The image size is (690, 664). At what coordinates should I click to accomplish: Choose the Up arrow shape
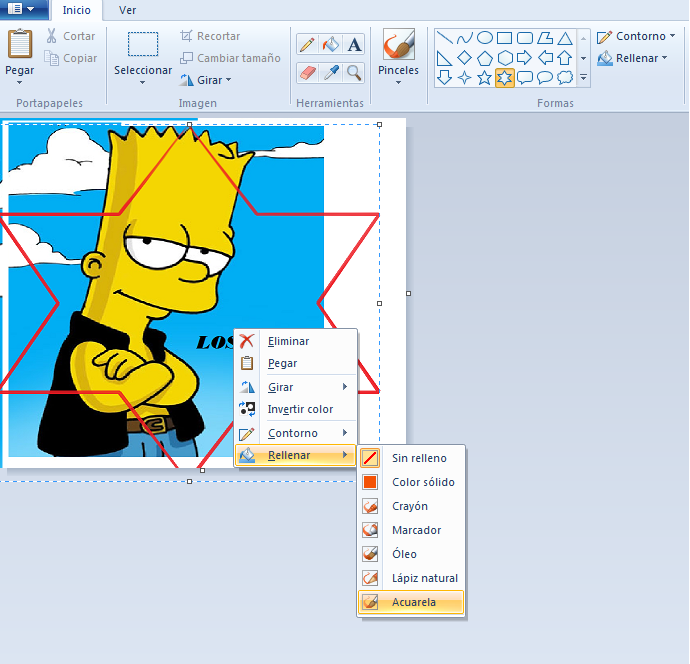click(x=565, y=58)
